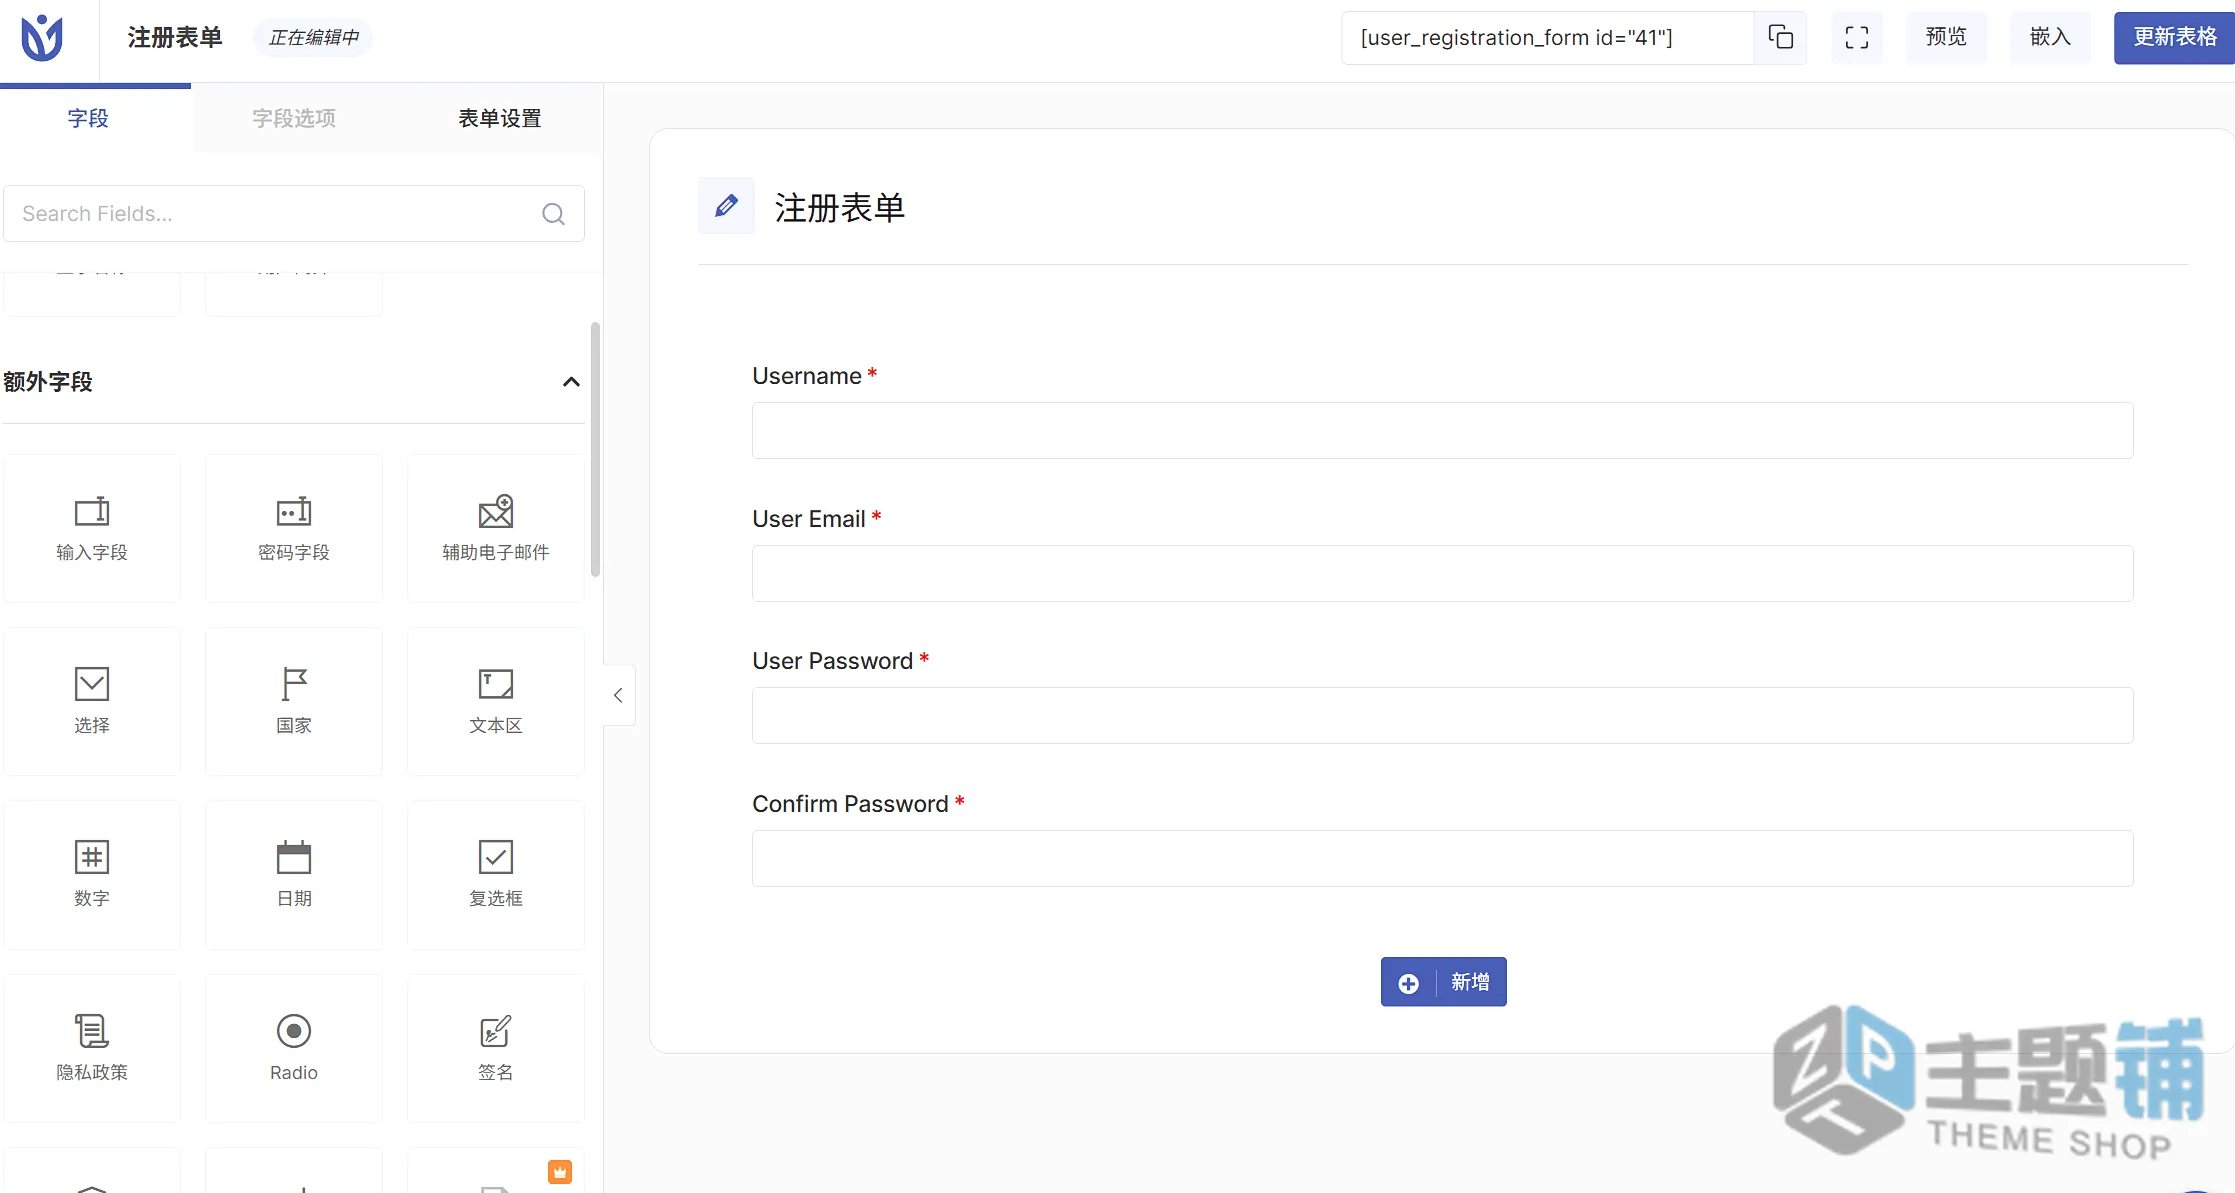Click the search magnifier icon

[x=553, y=214]
